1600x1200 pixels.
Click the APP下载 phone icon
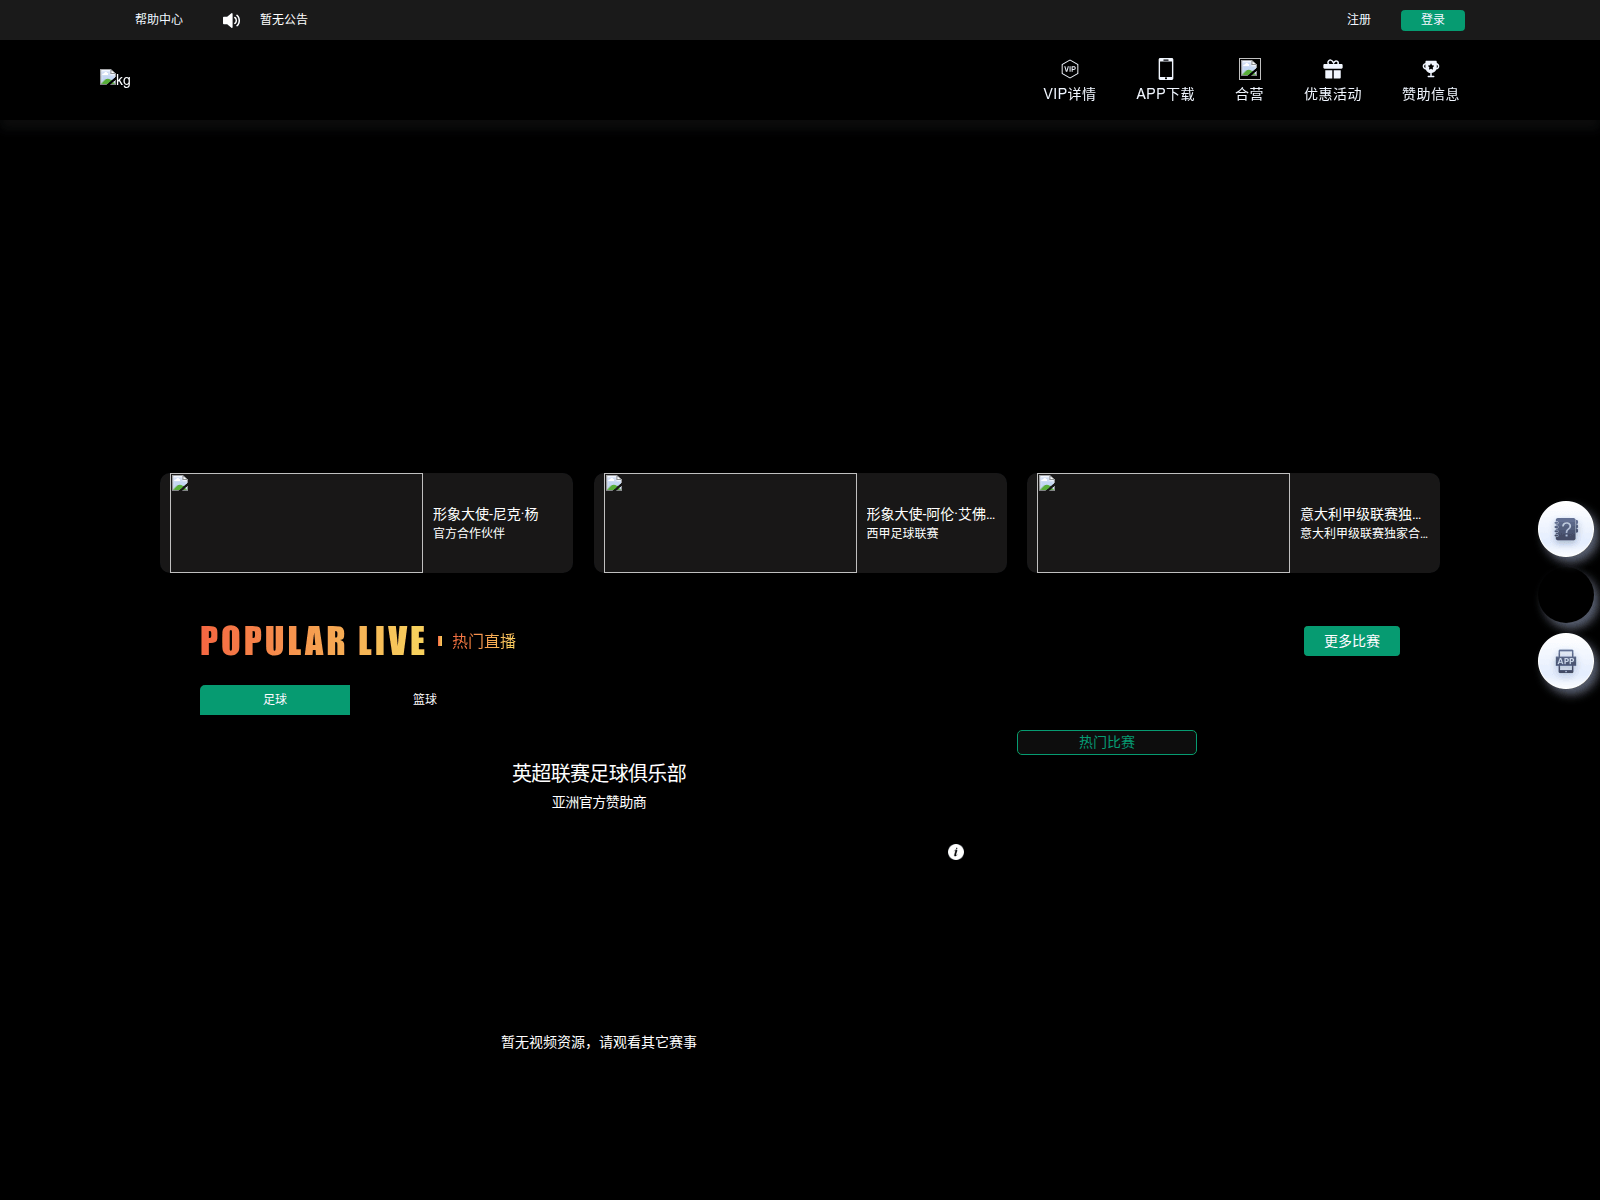(1164, 69)
